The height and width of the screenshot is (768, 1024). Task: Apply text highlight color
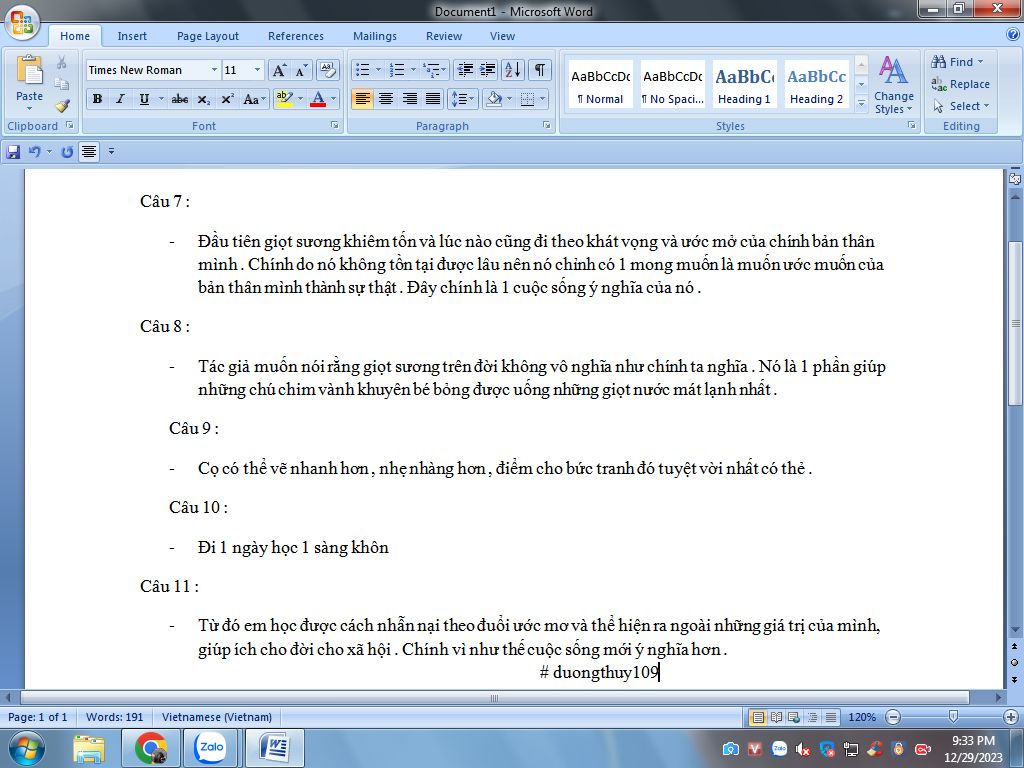pos(284,99)
